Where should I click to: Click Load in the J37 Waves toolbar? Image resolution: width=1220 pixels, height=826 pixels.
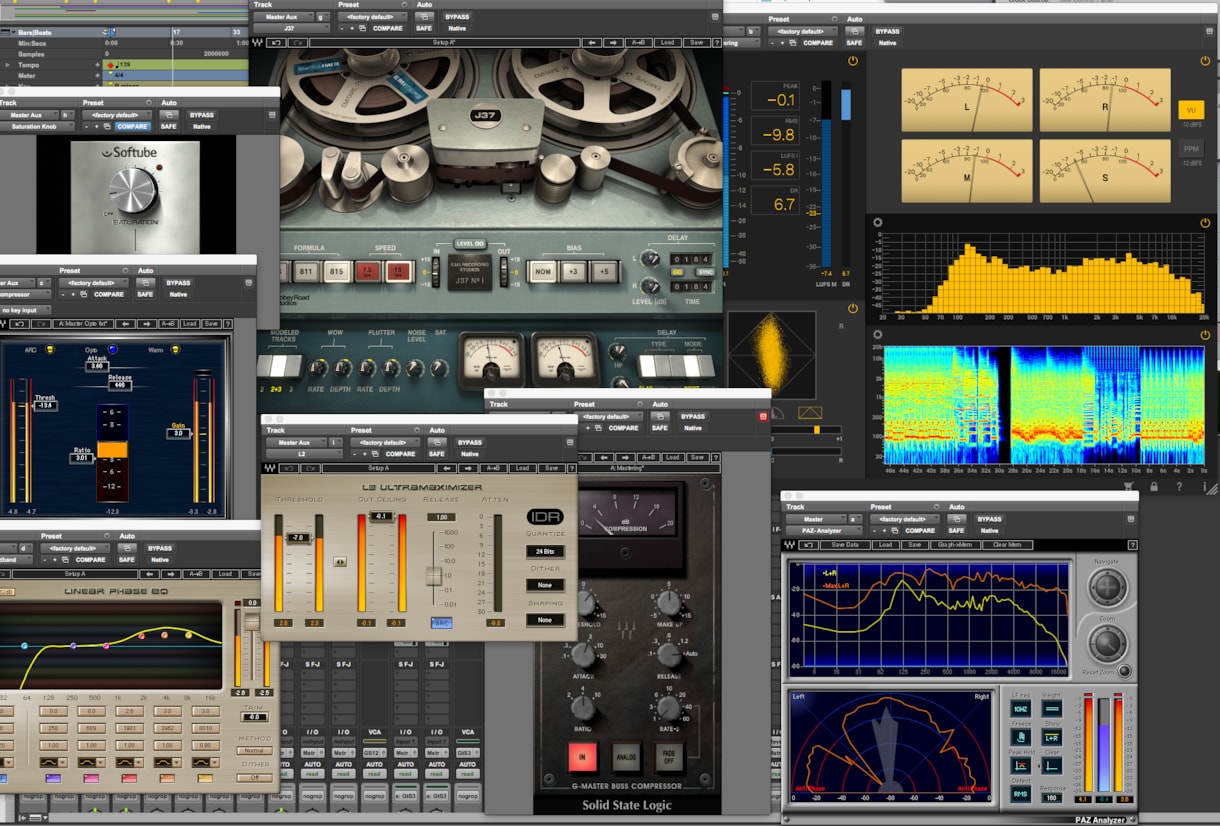click(x=667, y=43)
